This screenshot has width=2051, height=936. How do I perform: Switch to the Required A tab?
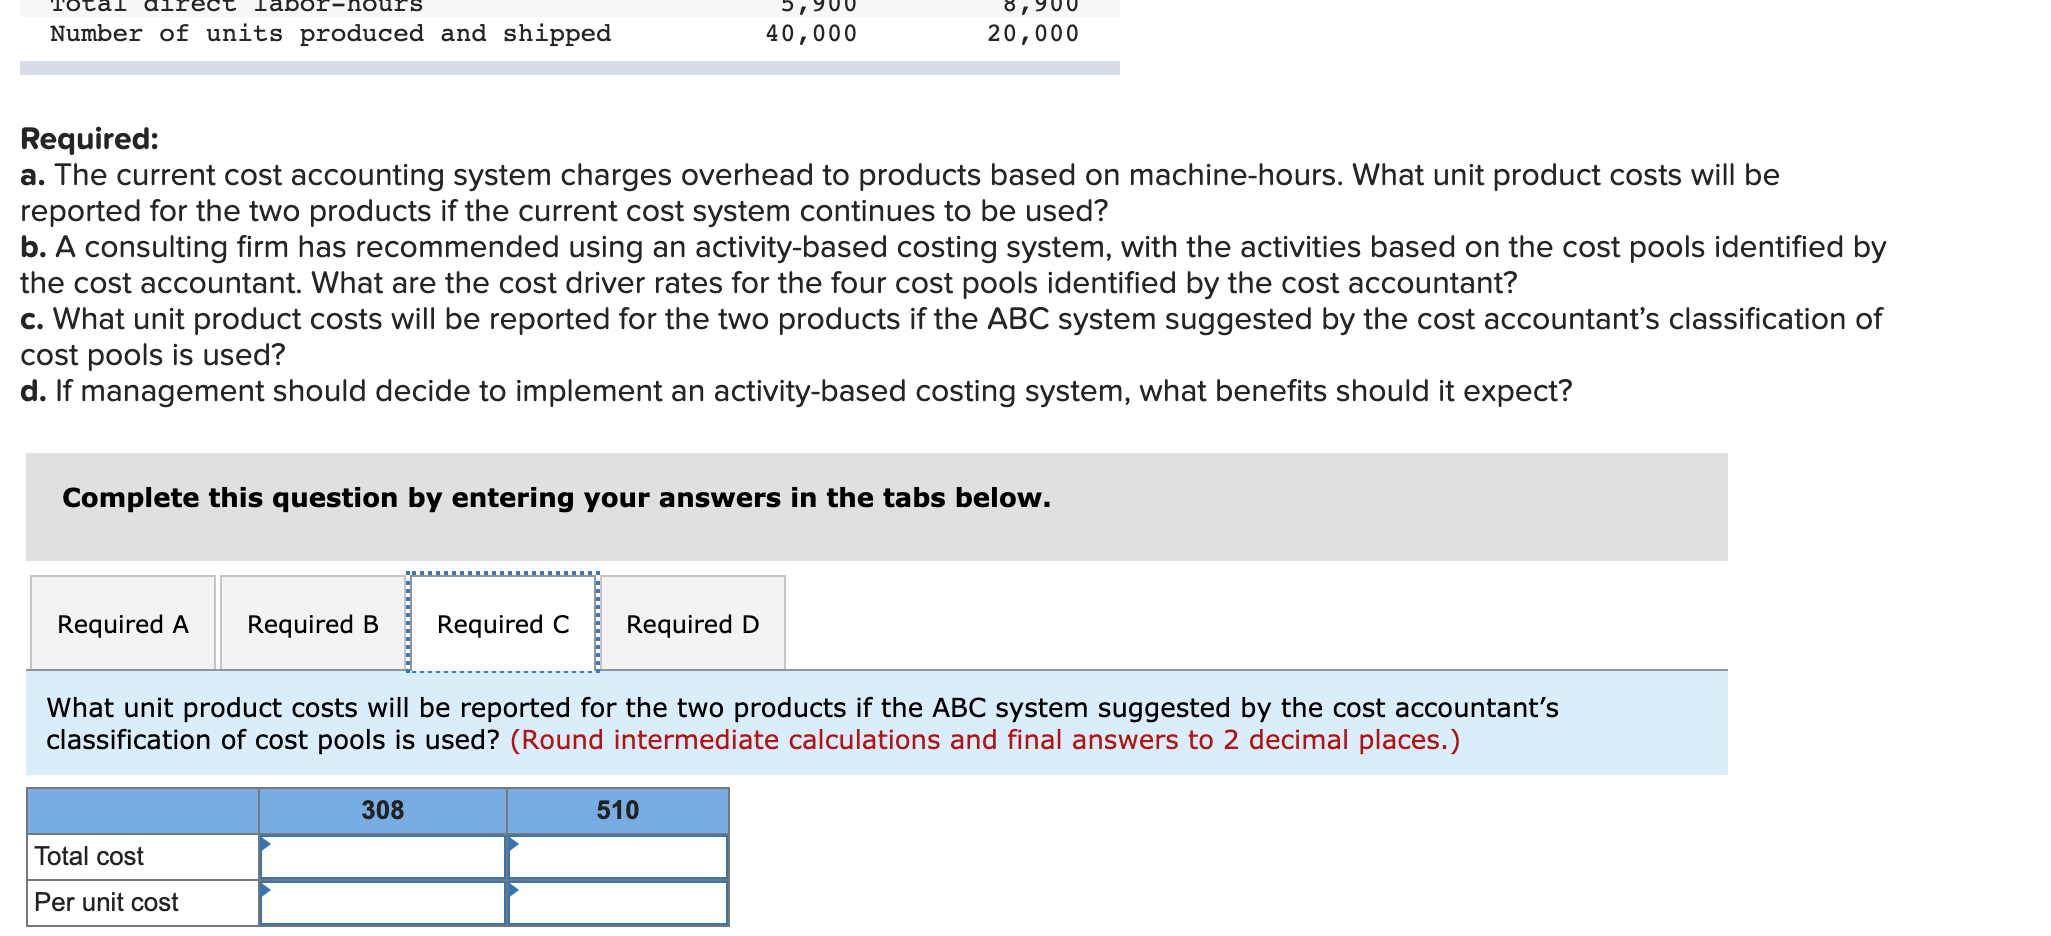122,624
